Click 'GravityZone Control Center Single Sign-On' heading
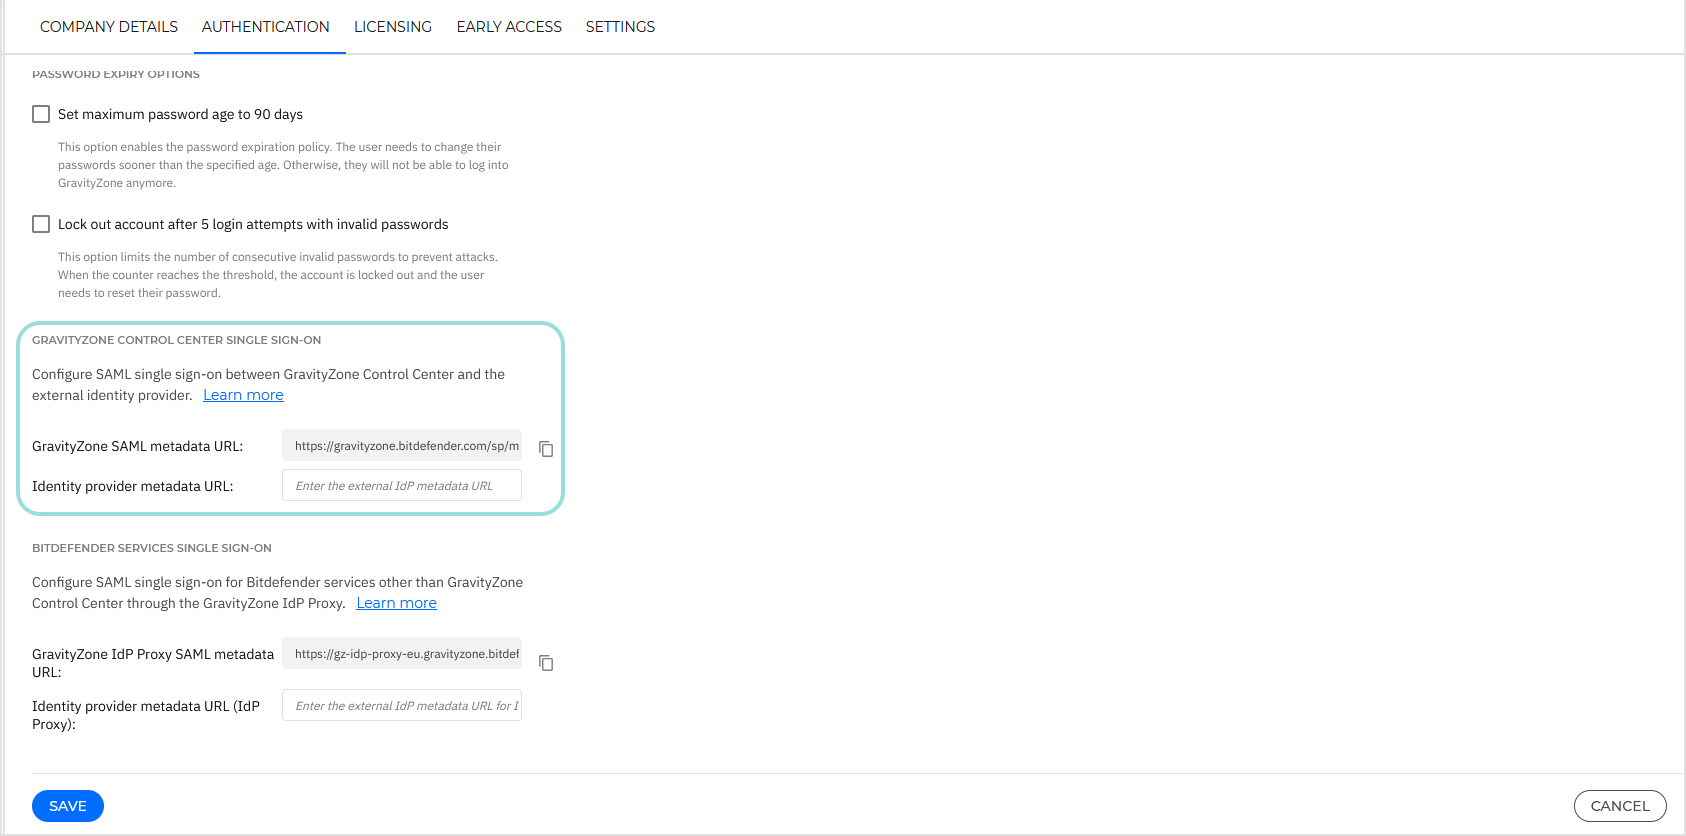This screenshot has height=836, width=1686. tap(177, 340)
